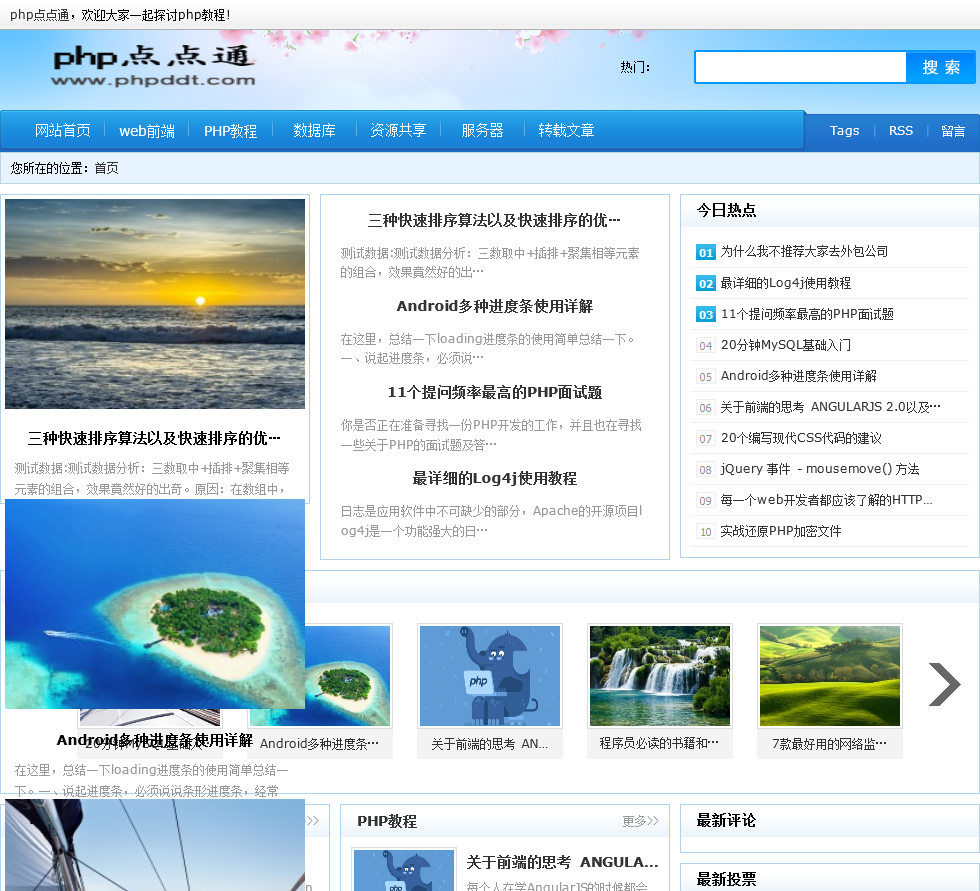Click the 留言 link
The height and width of the screenshot is (891, 980).
pos(952,131)
